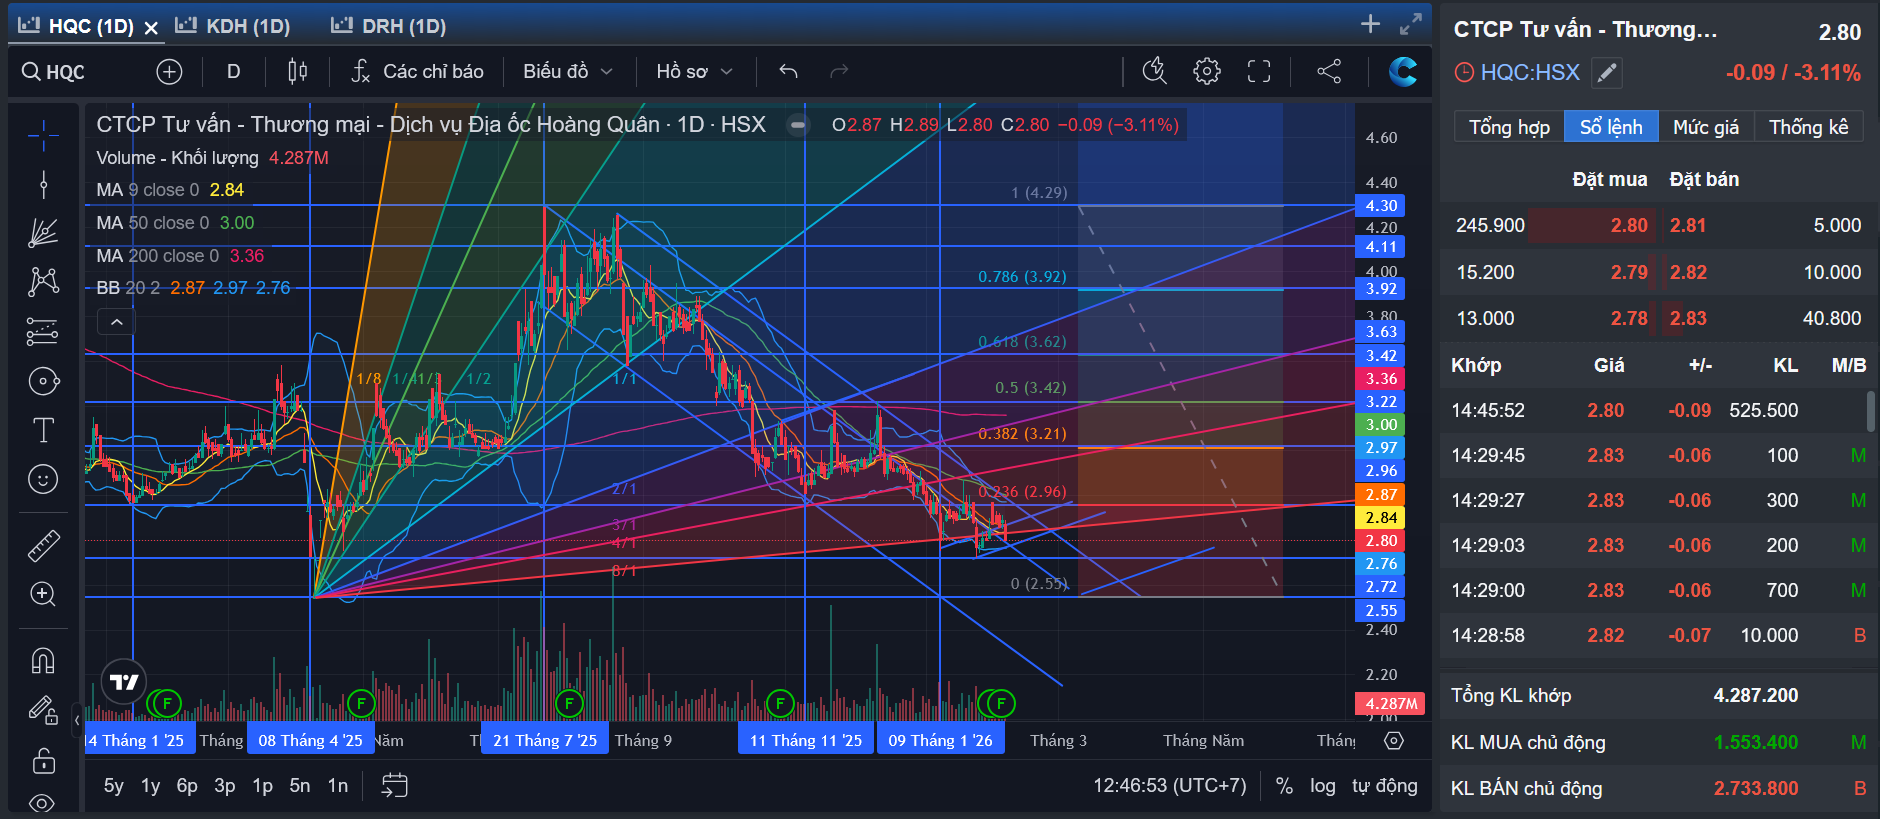Switch to the KDH (1D) chart tab
Viewport: 1880px width, 819px height.
(x=233, y=26)
